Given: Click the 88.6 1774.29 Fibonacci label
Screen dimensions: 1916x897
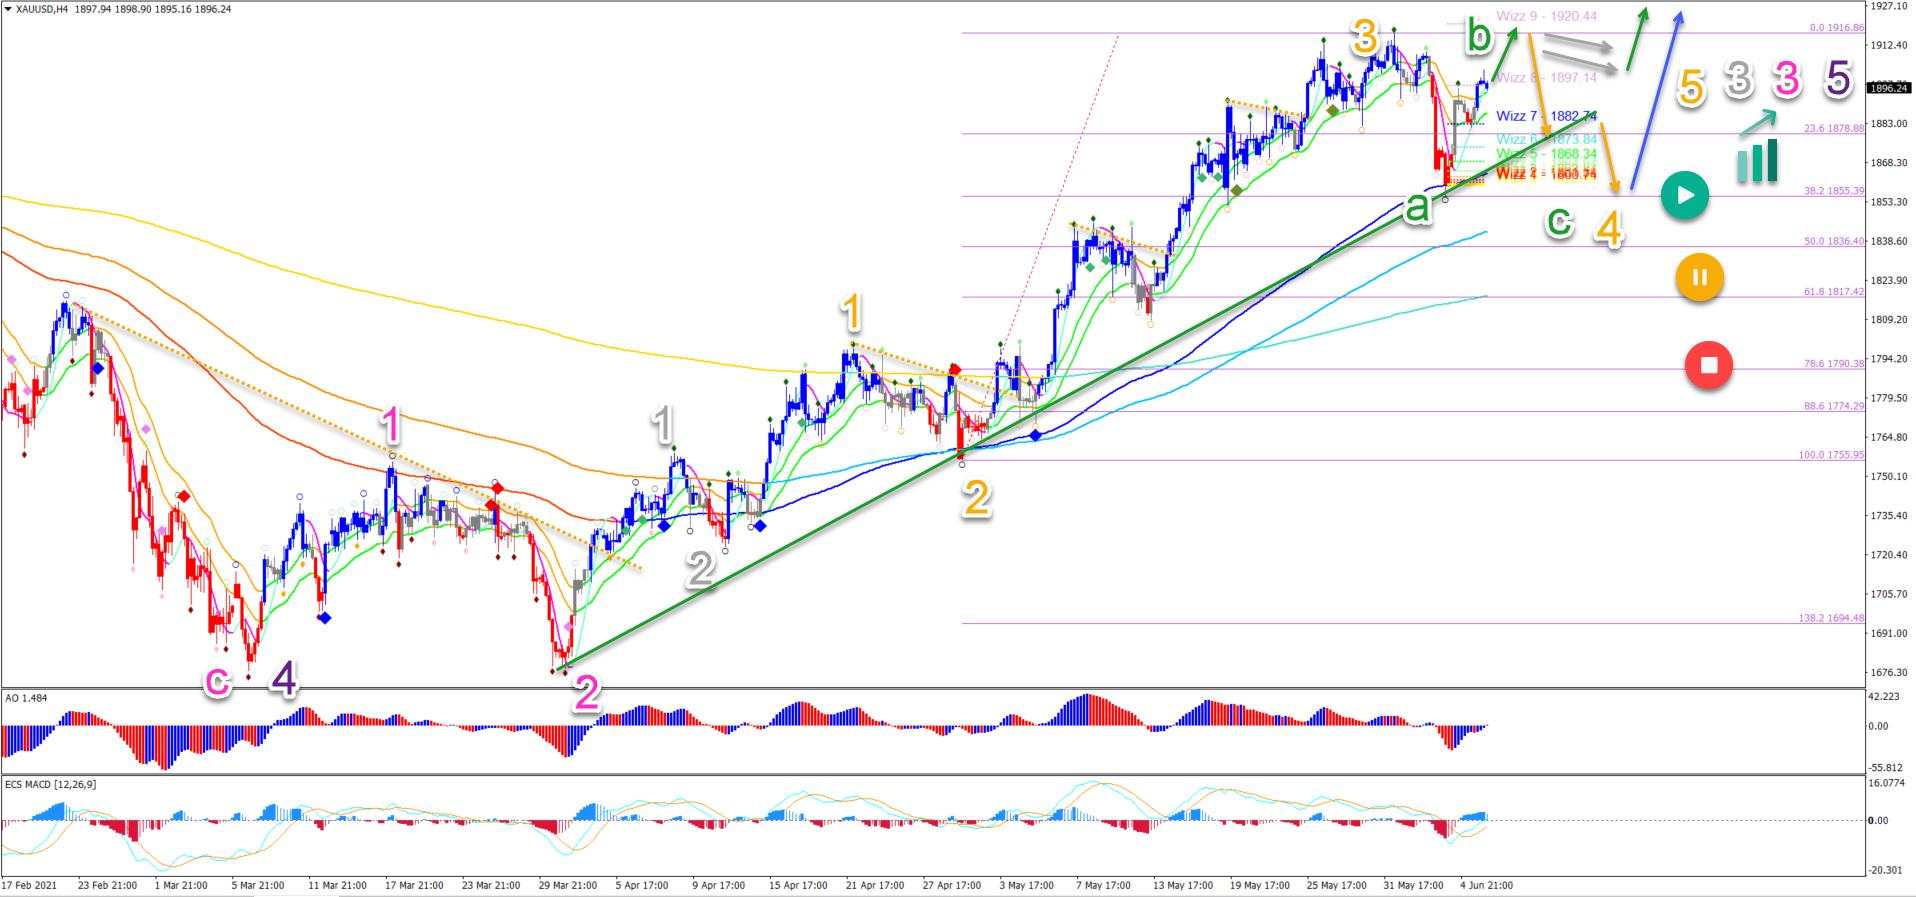Looking at the screenshot, I should coord(1834,406).
